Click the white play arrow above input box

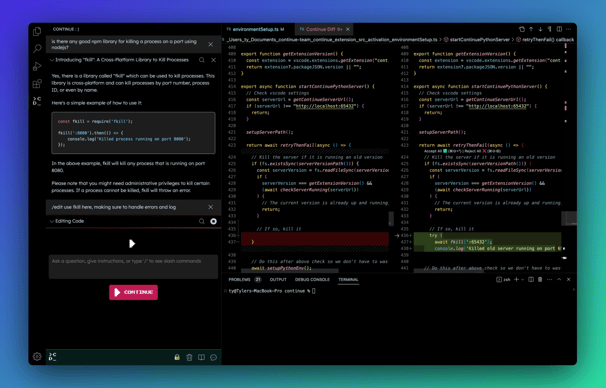click(x=132, y=243)
